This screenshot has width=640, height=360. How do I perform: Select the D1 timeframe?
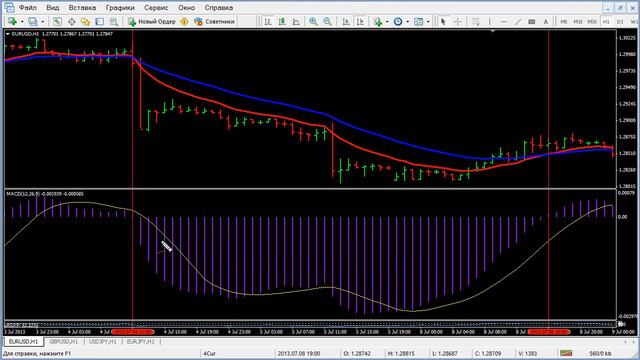(620, 22)
